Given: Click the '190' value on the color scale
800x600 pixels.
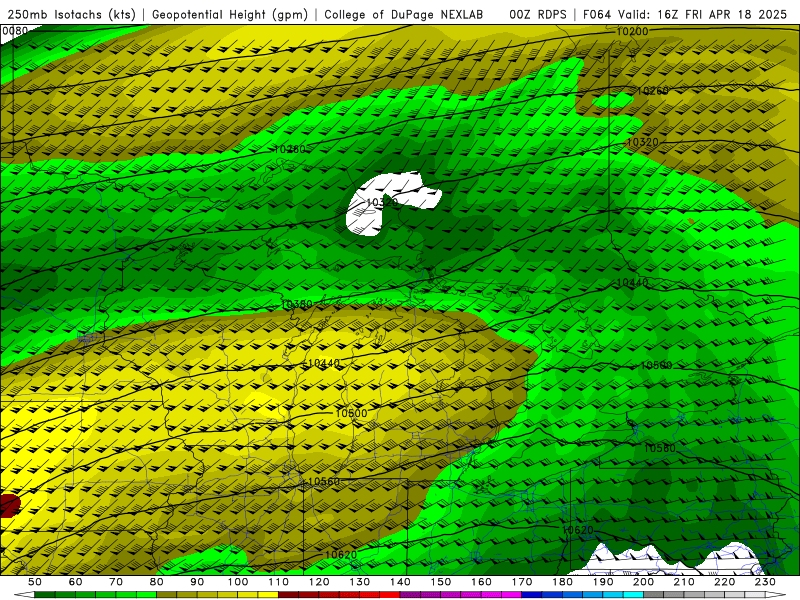Looking at the screenshot, I should click(603, 582).
